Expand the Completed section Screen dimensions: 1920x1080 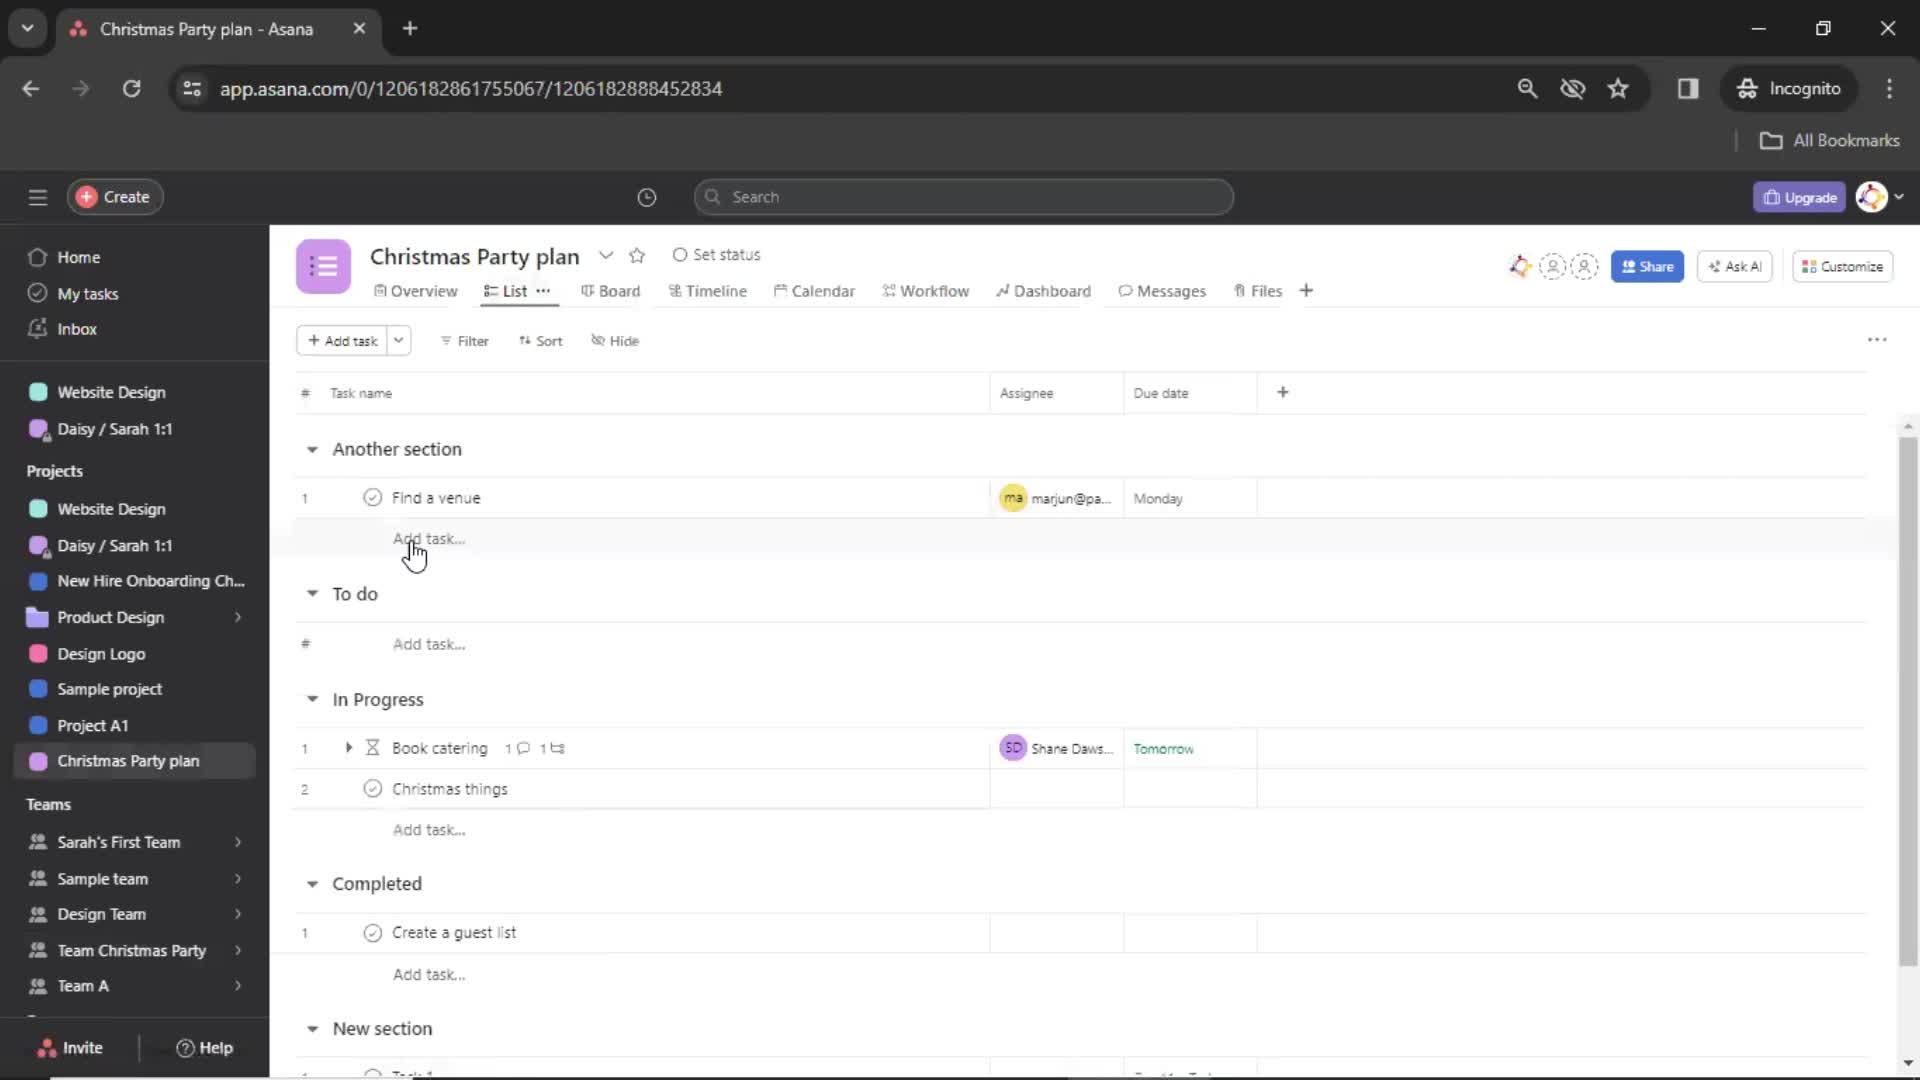[313, 884]
